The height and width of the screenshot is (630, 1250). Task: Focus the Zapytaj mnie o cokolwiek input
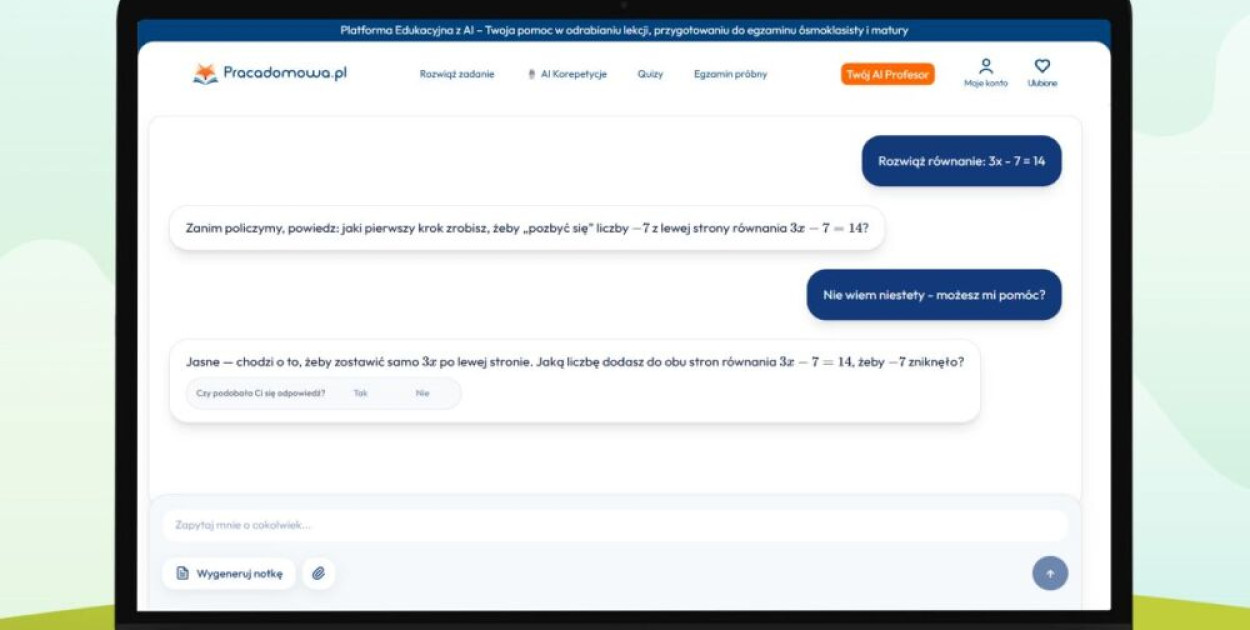coord(614,525)
